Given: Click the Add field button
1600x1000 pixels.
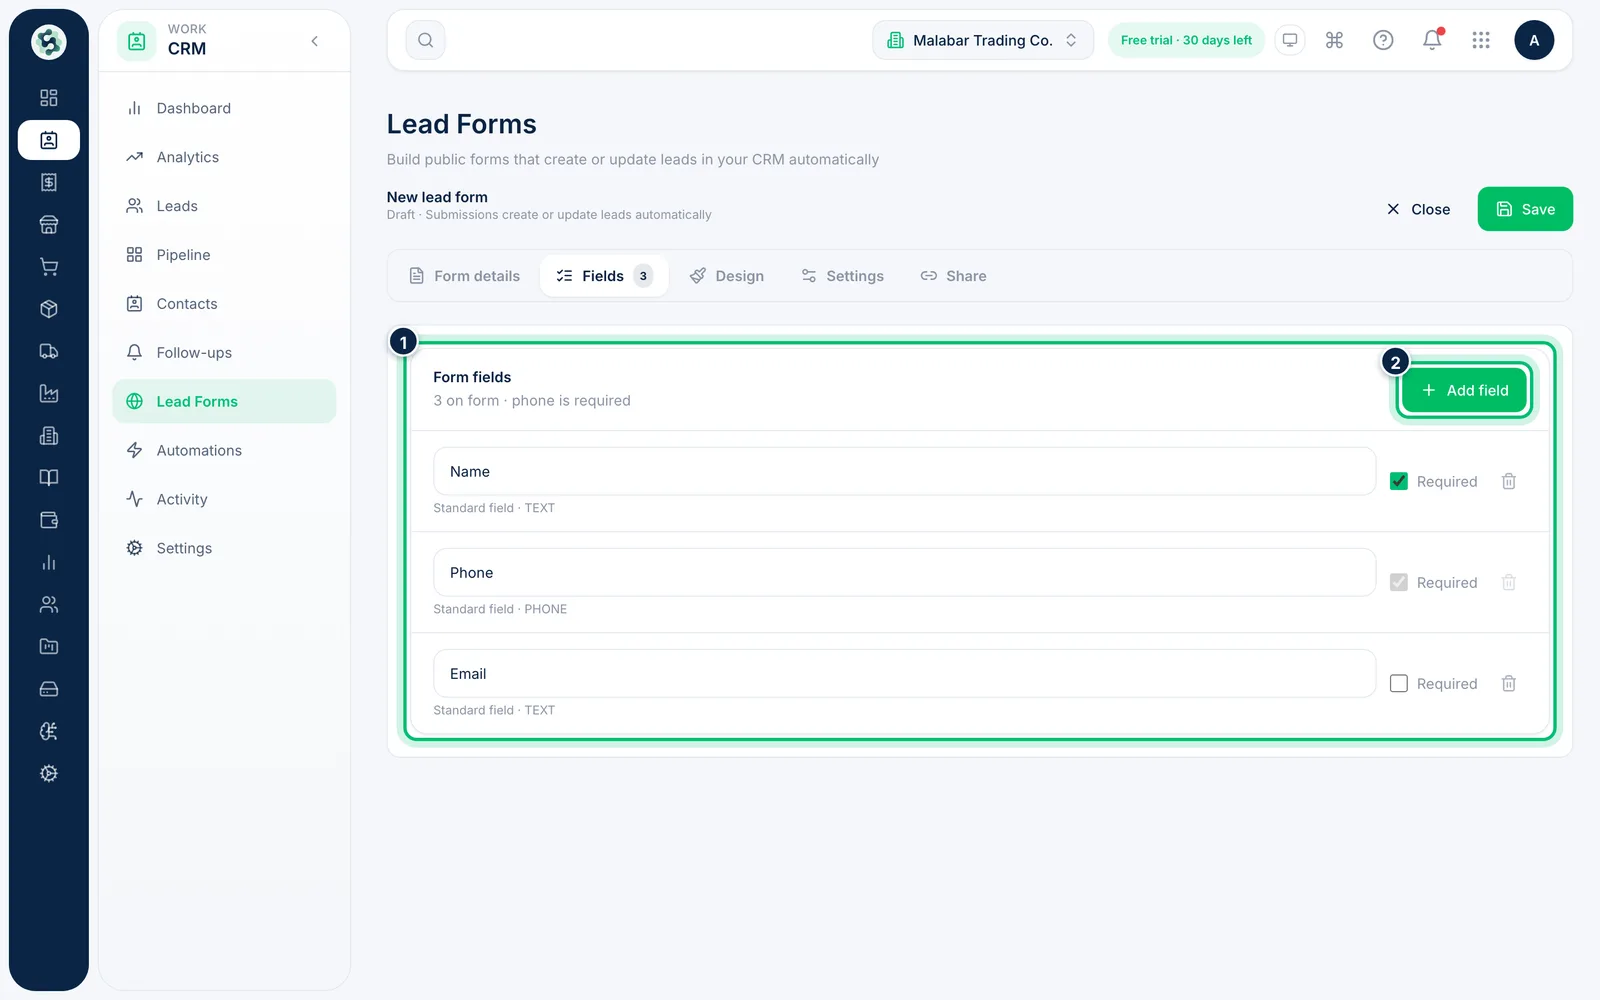Looking at the screenshot, I should 1464,390.
